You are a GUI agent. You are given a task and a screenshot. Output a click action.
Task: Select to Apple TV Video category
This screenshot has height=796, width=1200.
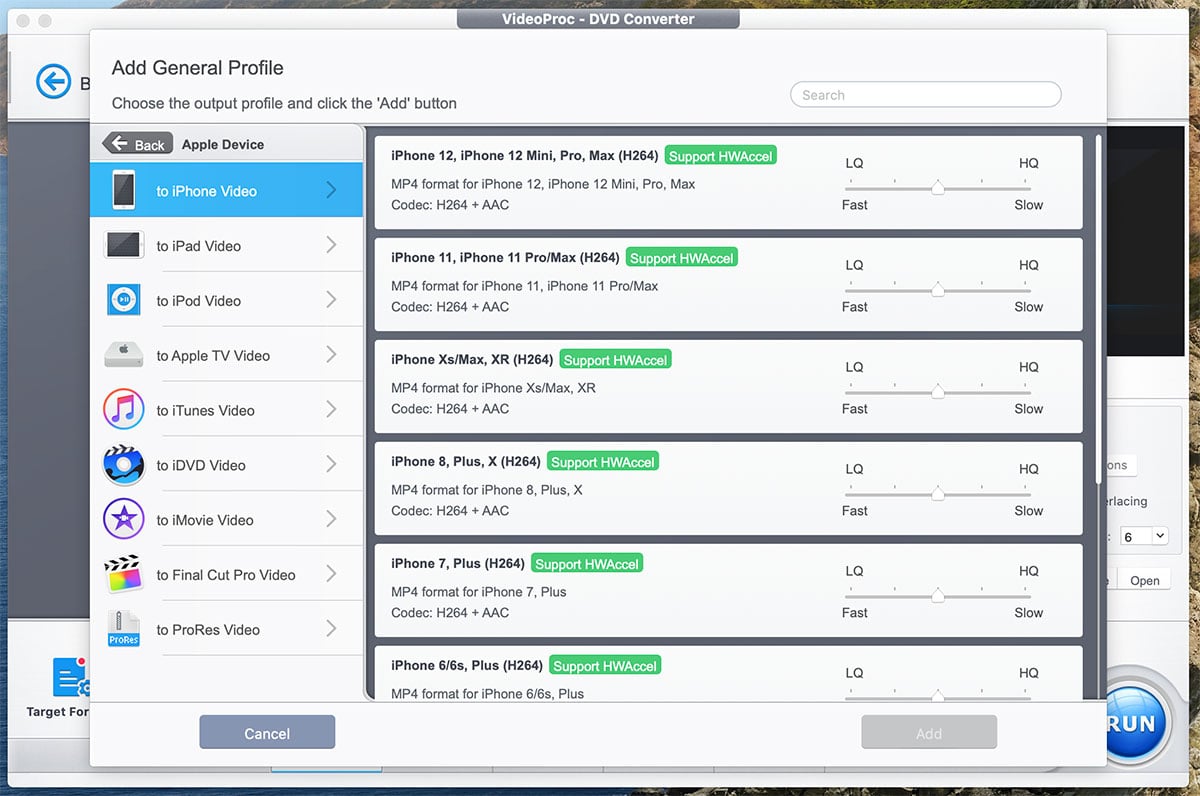[x=227, y=355]
